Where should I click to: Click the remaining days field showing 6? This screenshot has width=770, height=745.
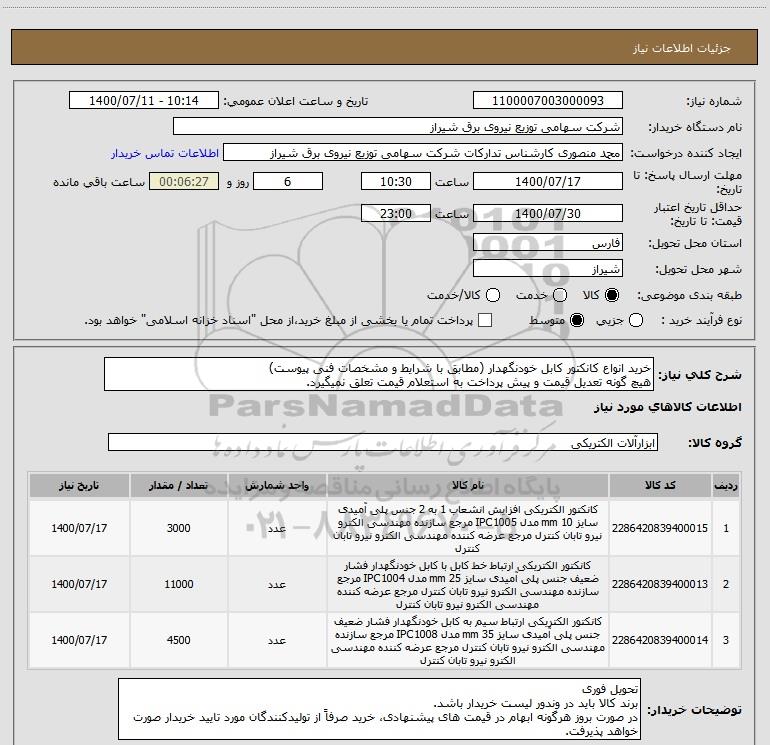click(x=288, y=182)
